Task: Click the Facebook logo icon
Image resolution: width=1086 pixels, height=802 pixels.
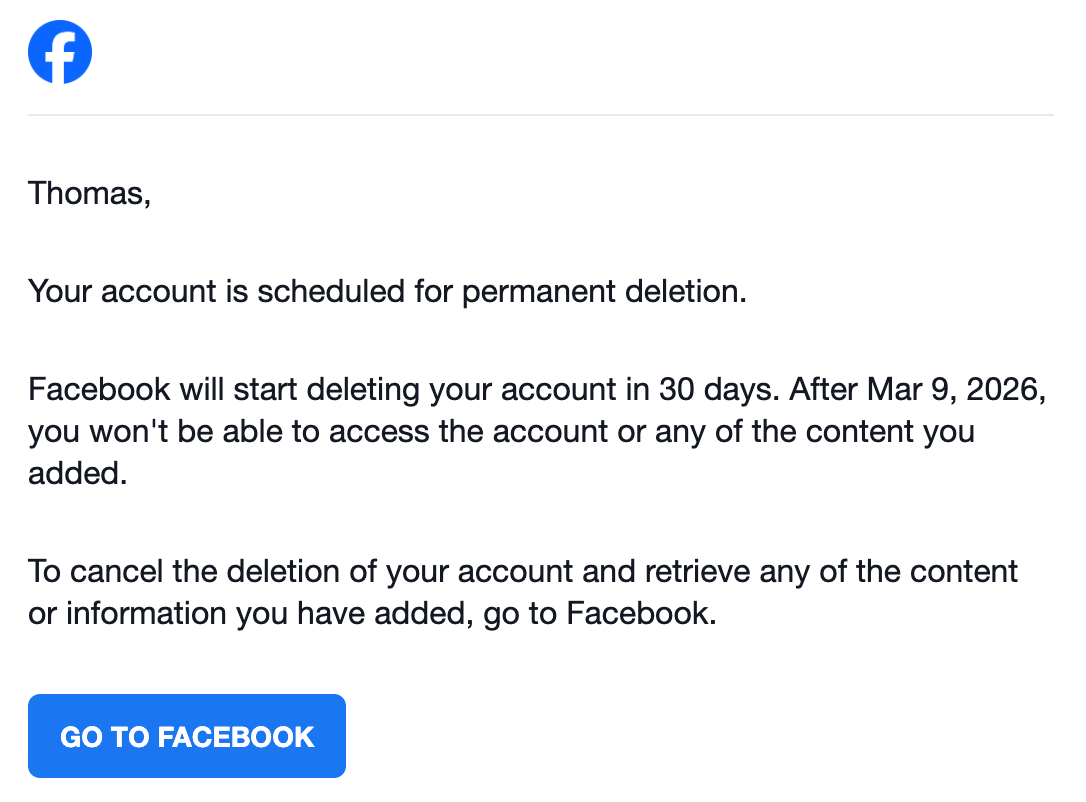Action: (60, 52)
